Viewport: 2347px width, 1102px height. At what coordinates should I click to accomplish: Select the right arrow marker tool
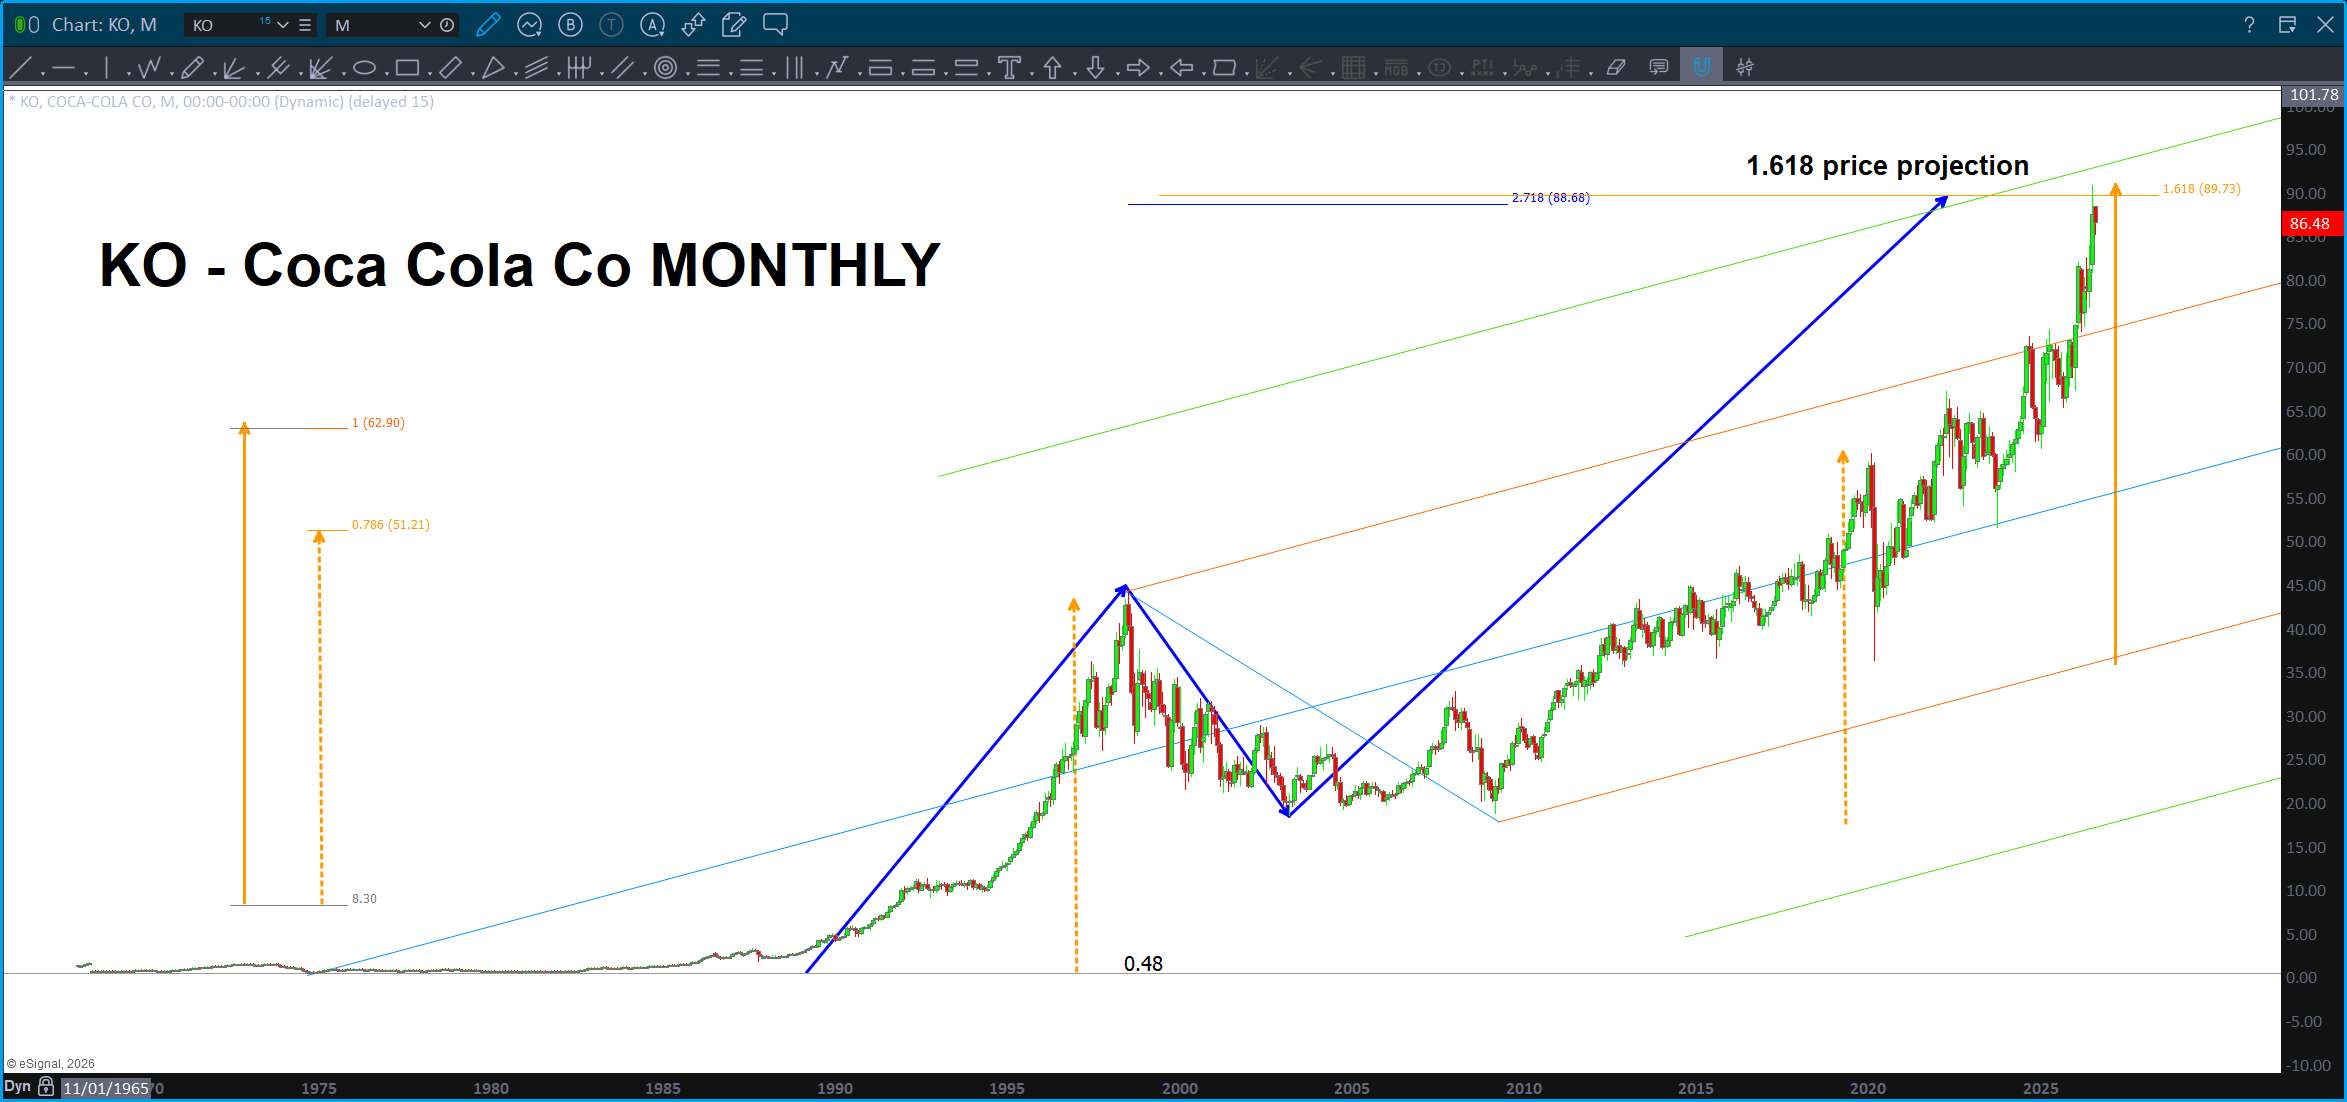[x=1138, y=68]
